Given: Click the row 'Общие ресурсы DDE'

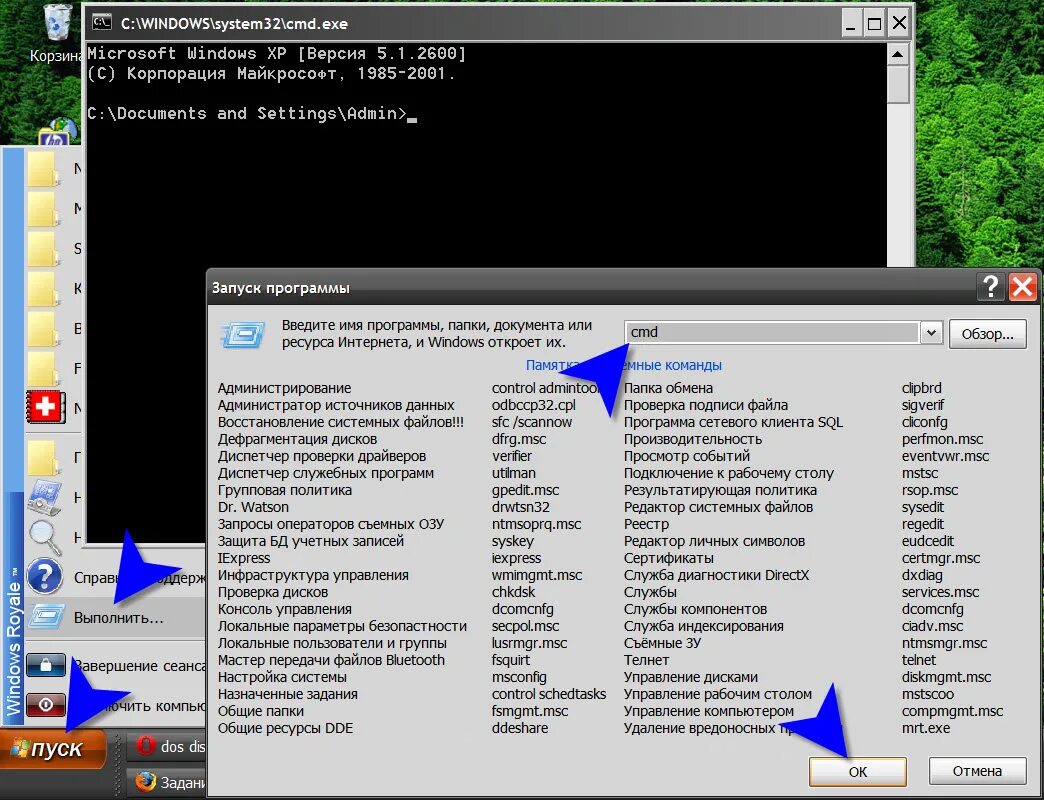Looking at the screenshot, I should point(285,728).
